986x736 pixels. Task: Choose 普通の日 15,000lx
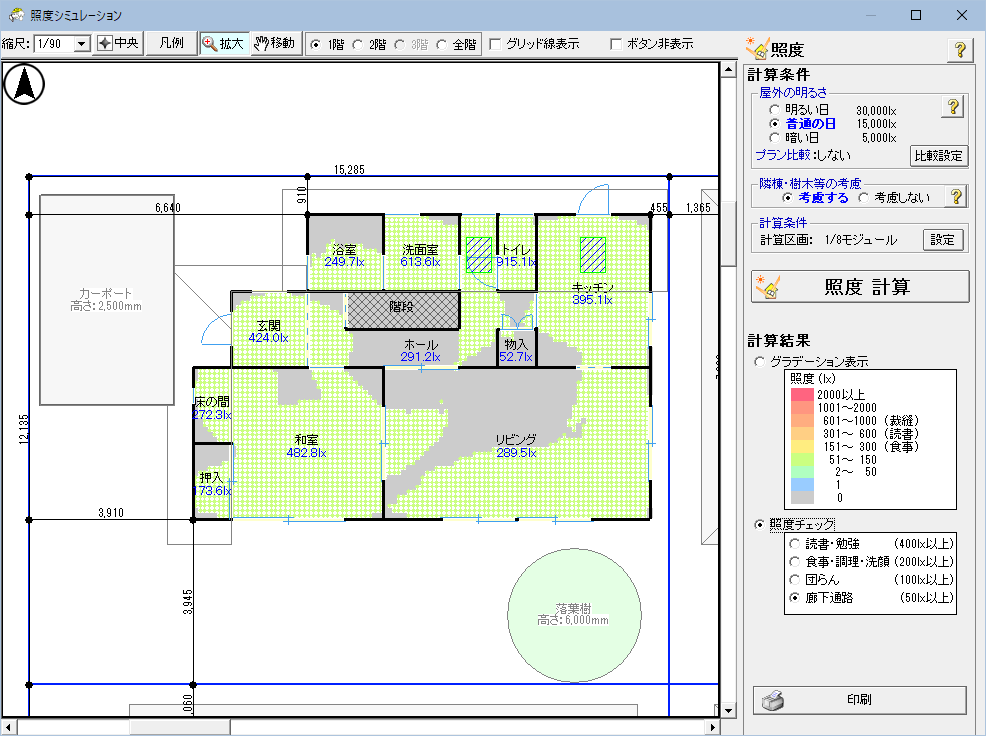775,124
